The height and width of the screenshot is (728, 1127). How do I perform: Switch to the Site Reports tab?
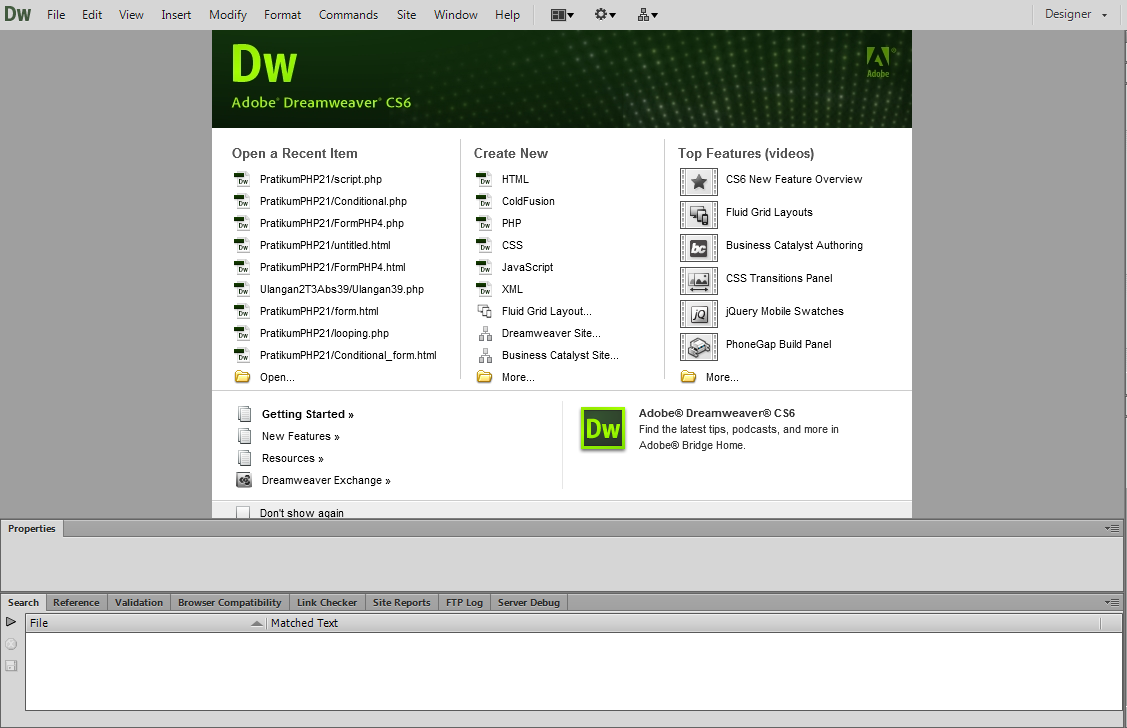(x=401, y=602)
